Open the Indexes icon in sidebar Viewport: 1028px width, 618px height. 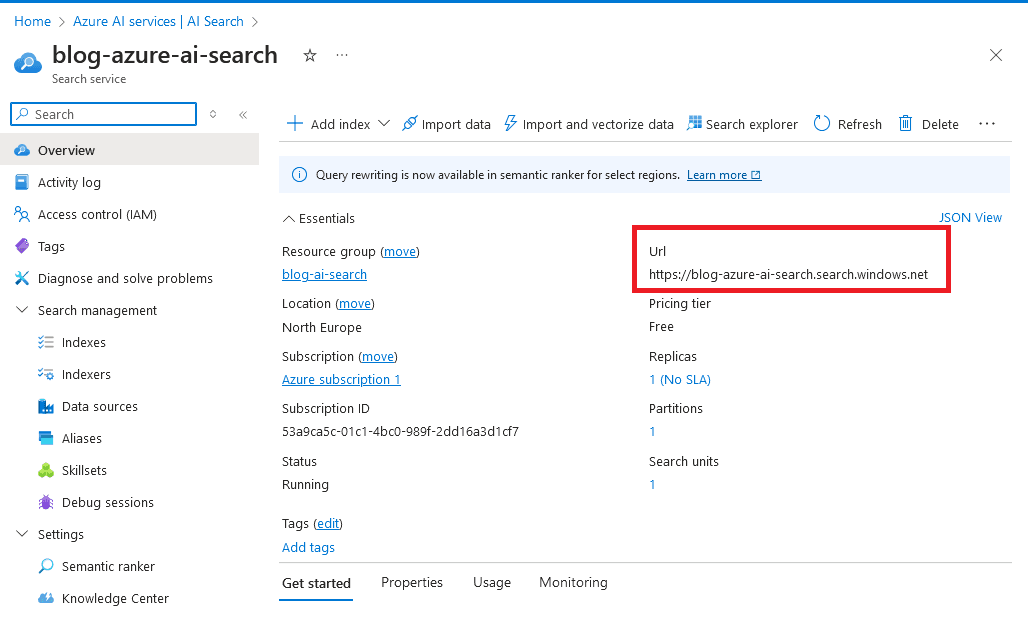[46, 342]
